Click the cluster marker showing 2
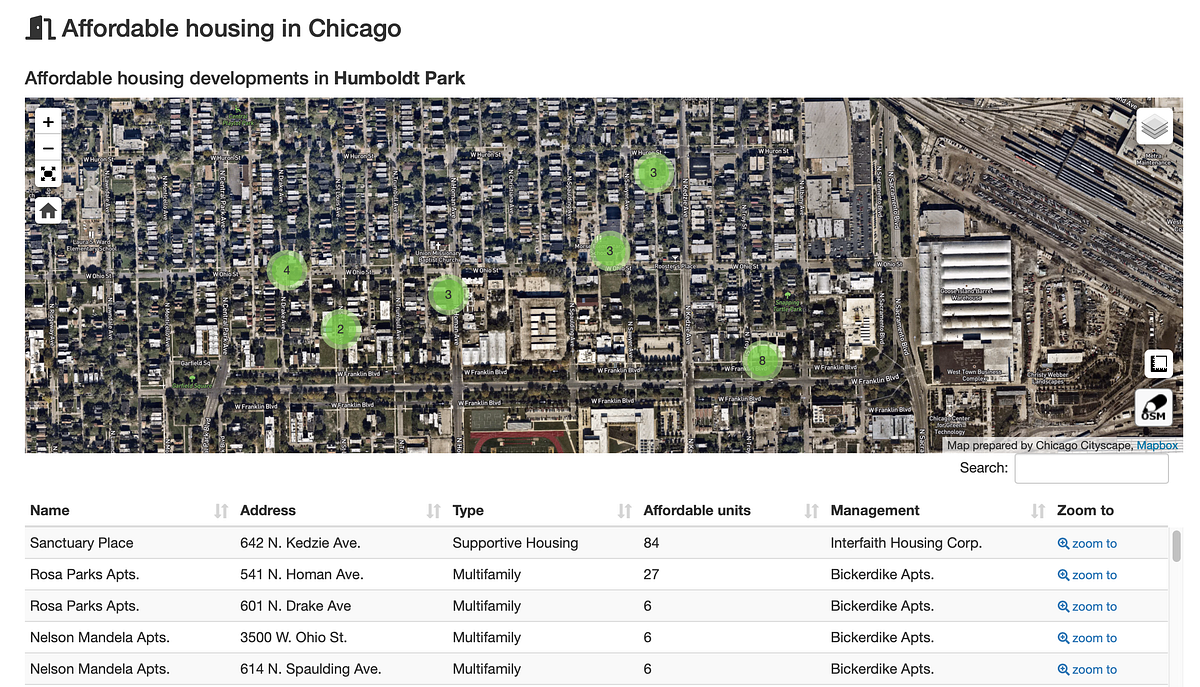 coord(340,328)
